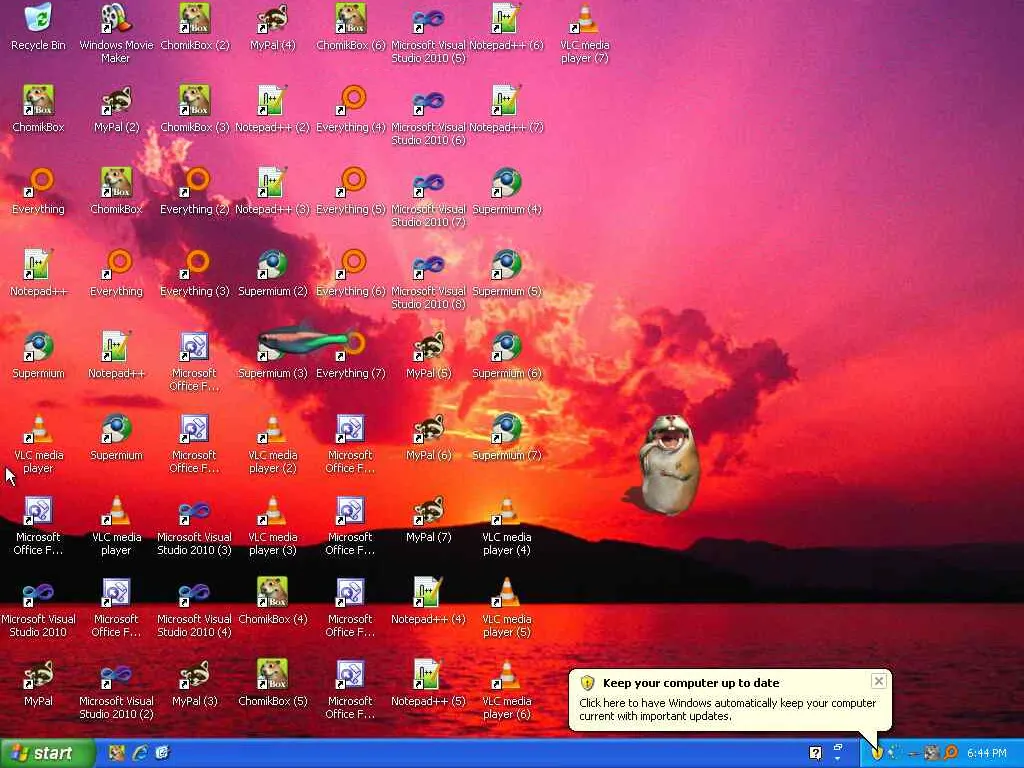The image size is (1024, 768).
Task: Select the Everything (7) desktop shortcut
Action: tap(351, 355)
